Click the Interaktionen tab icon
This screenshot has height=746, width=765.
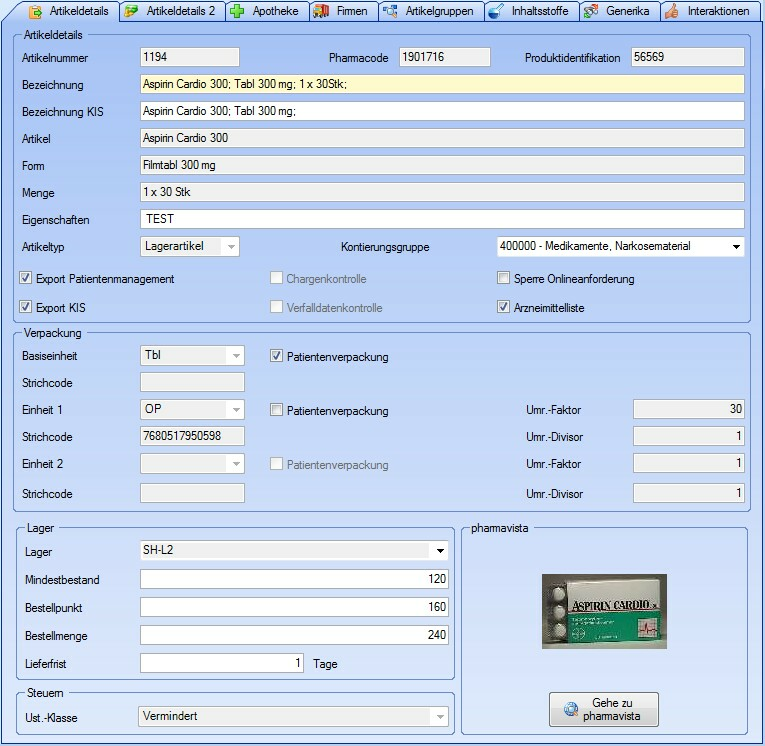[671, 12]
